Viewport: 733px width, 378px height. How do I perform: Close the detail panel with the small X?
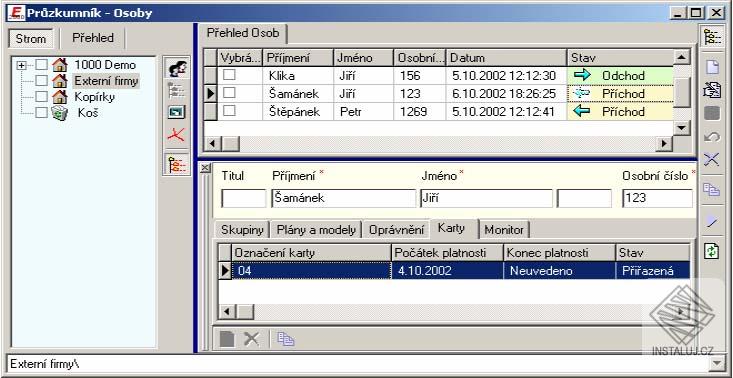(x=205, y=168)
